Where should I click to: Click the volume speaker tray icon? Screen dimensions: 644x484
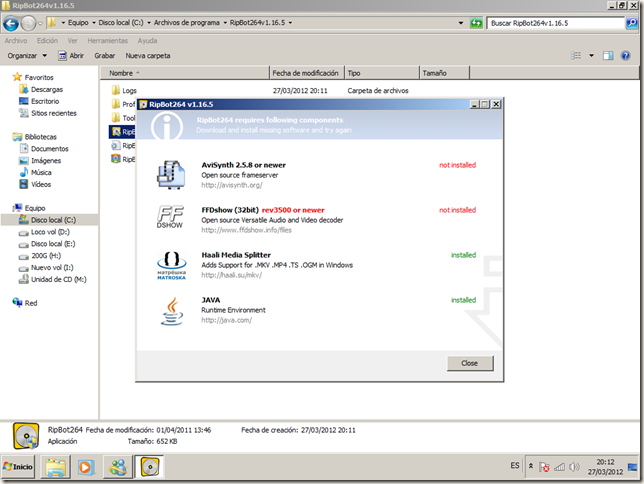point(574,467)
